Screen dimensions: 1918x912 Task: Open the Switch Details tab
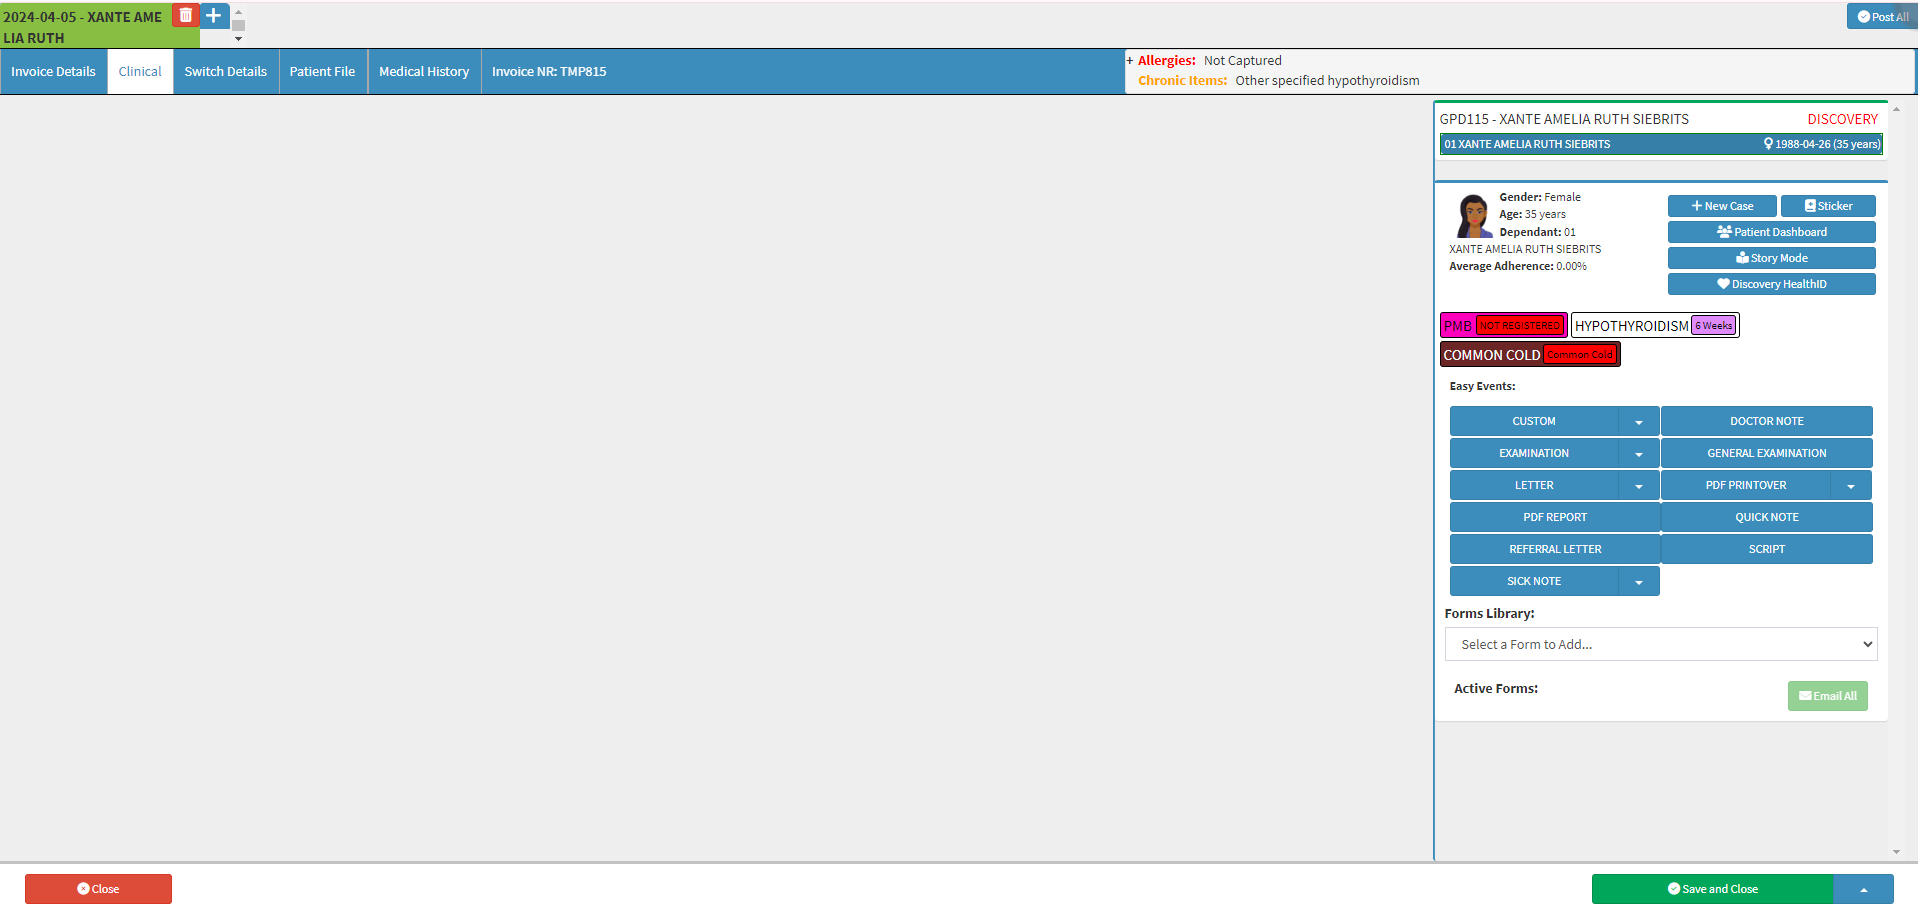tap(226, 72)
